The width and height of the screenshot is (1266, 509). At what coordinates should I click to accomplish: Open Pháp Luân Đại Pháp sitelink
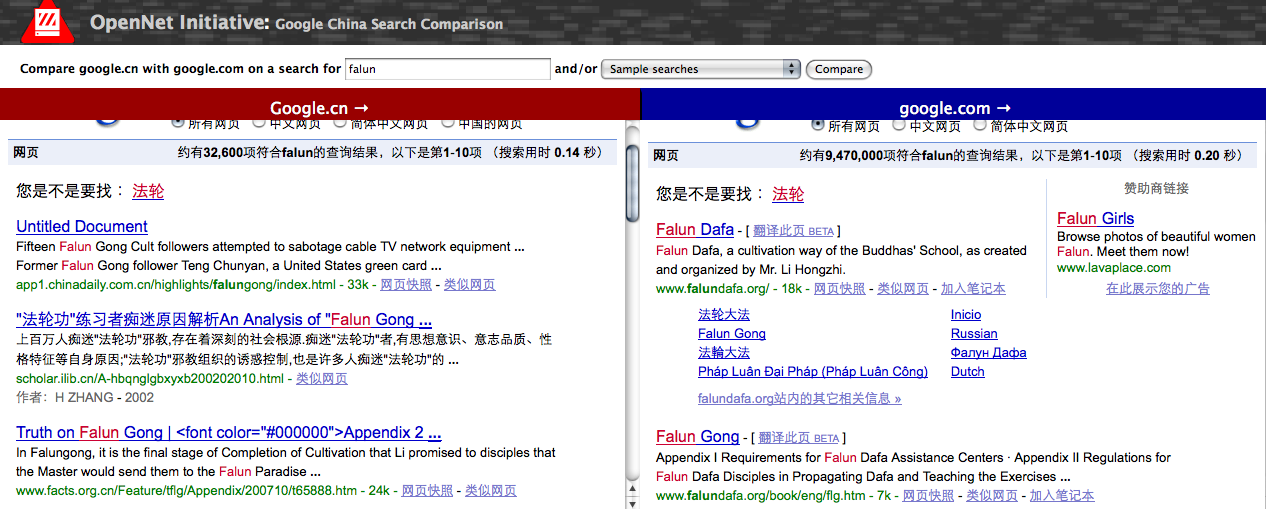813,372
